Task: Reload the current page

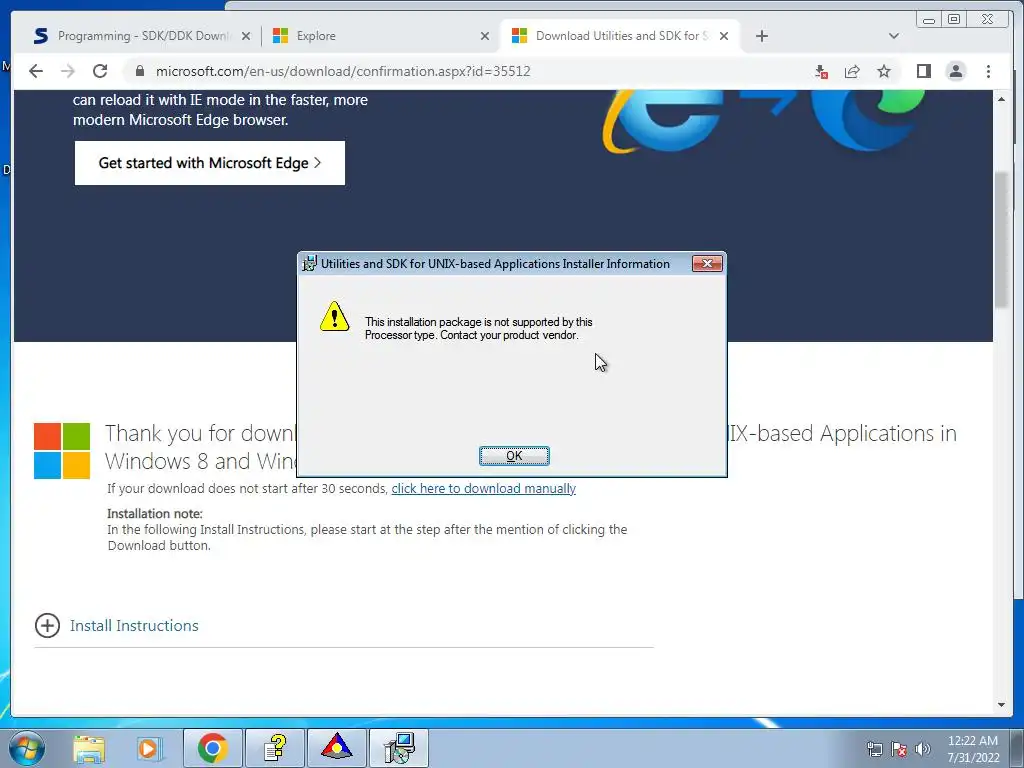Action: [100, 71]
